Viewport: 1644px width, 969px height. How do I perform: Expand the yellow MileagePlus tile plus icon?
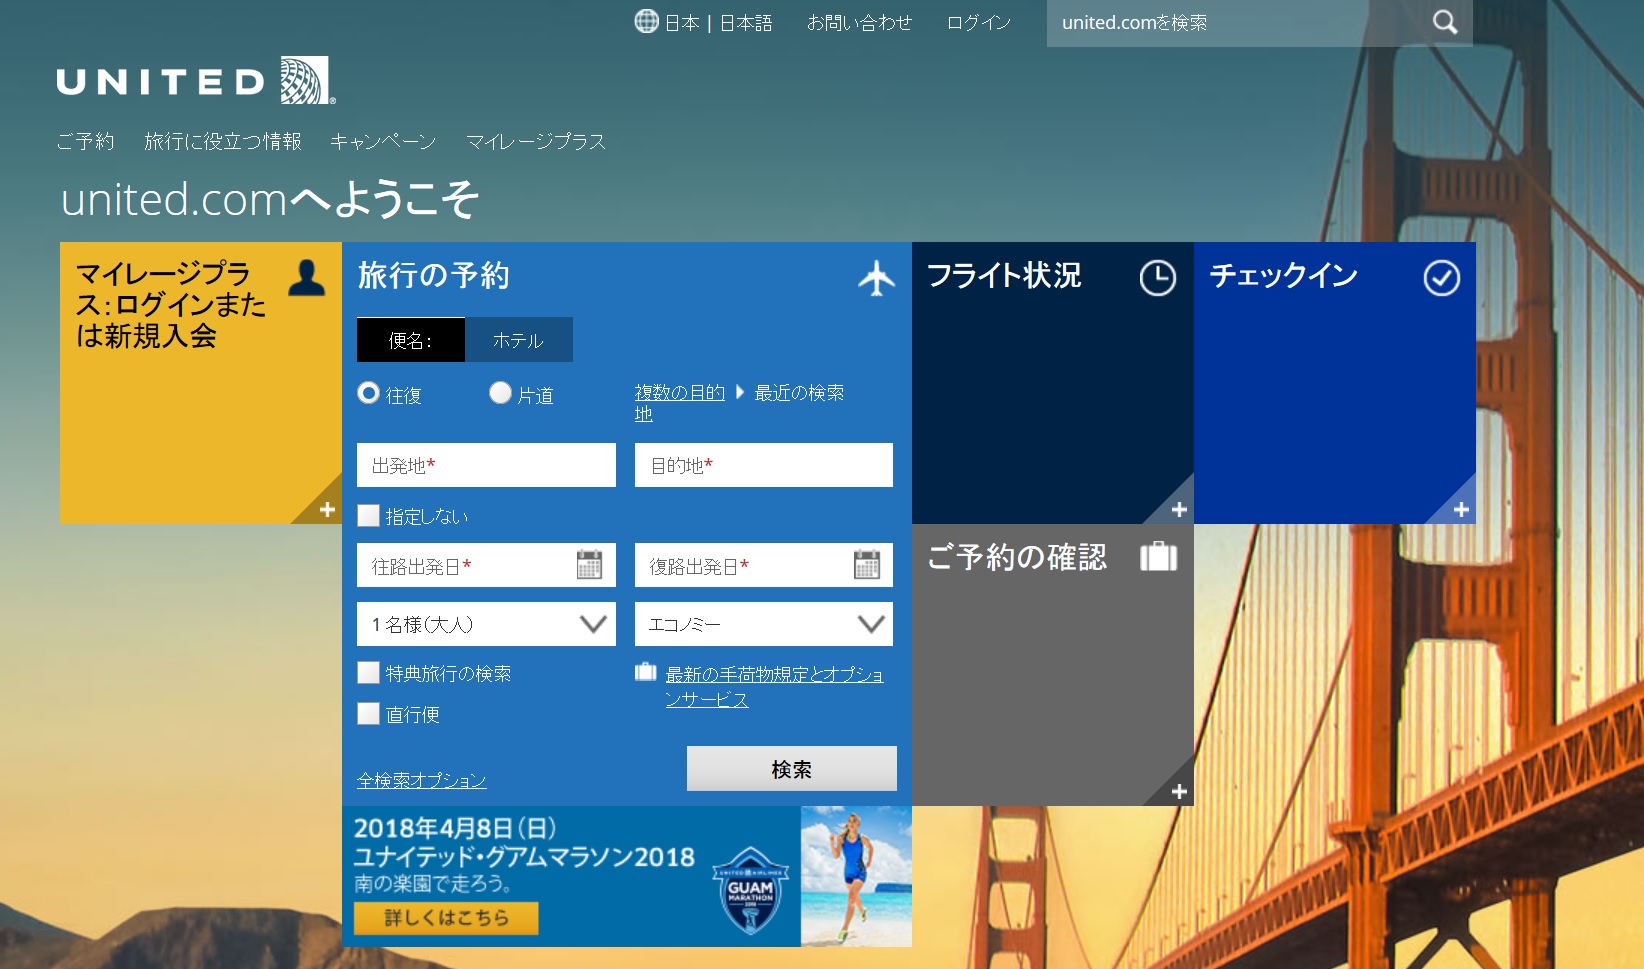(x=327, y=510)
